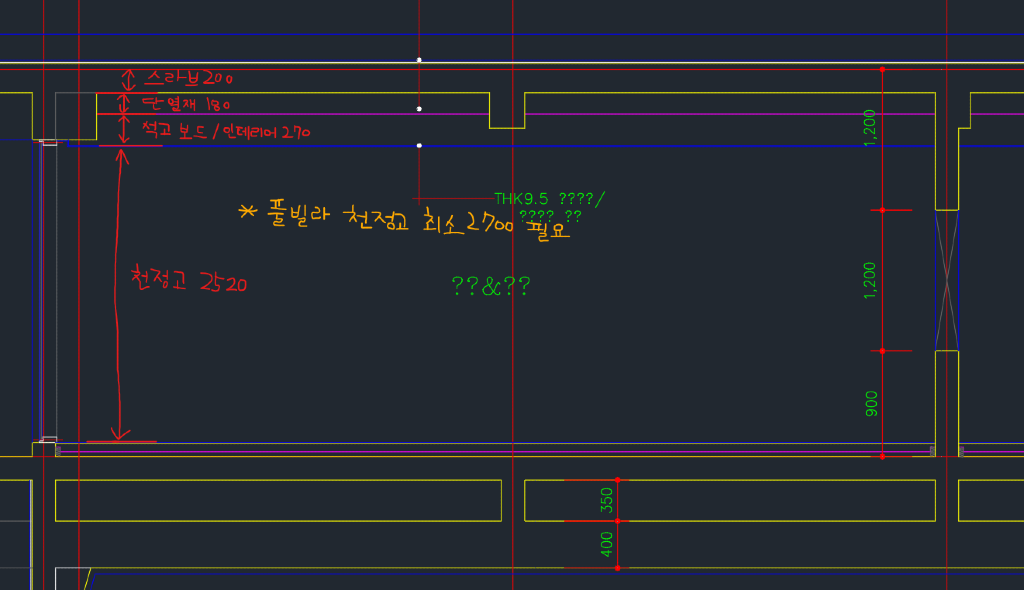Click the lower 1,200 dimension beside crossed opening

tap(870, 281)
